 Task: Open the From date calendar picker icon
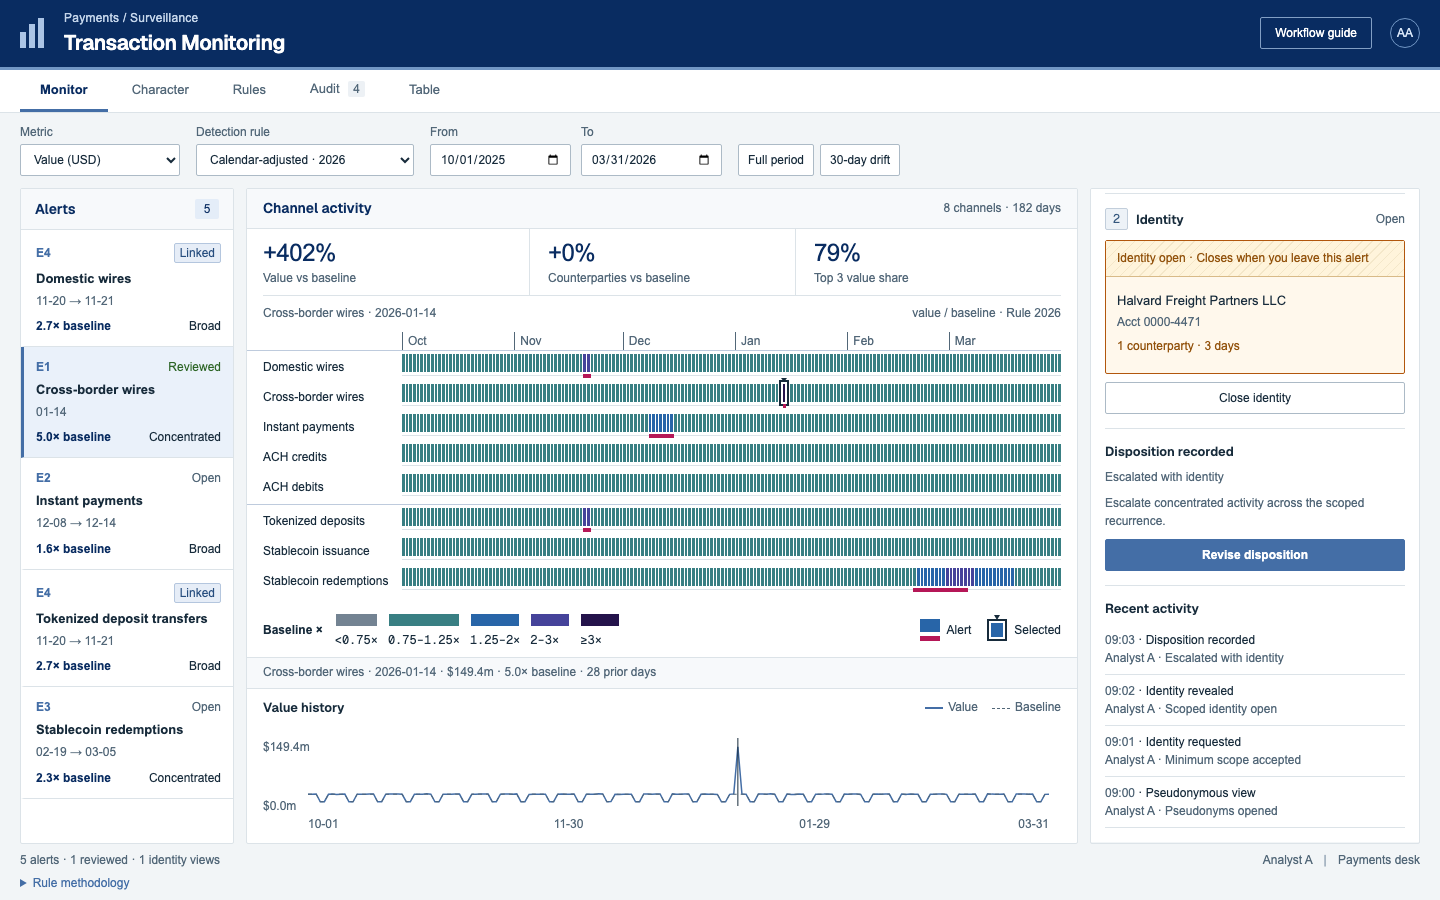coord(553,160)
